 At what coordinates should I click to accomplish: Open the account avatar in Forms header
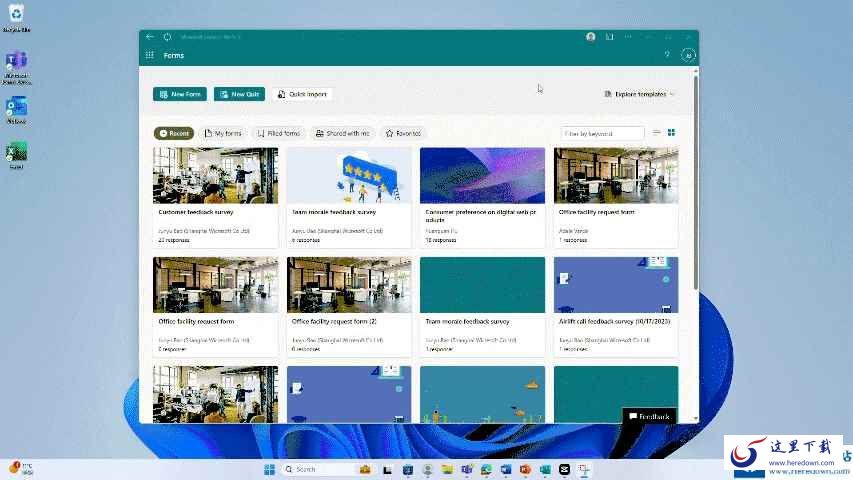(688, 55)
